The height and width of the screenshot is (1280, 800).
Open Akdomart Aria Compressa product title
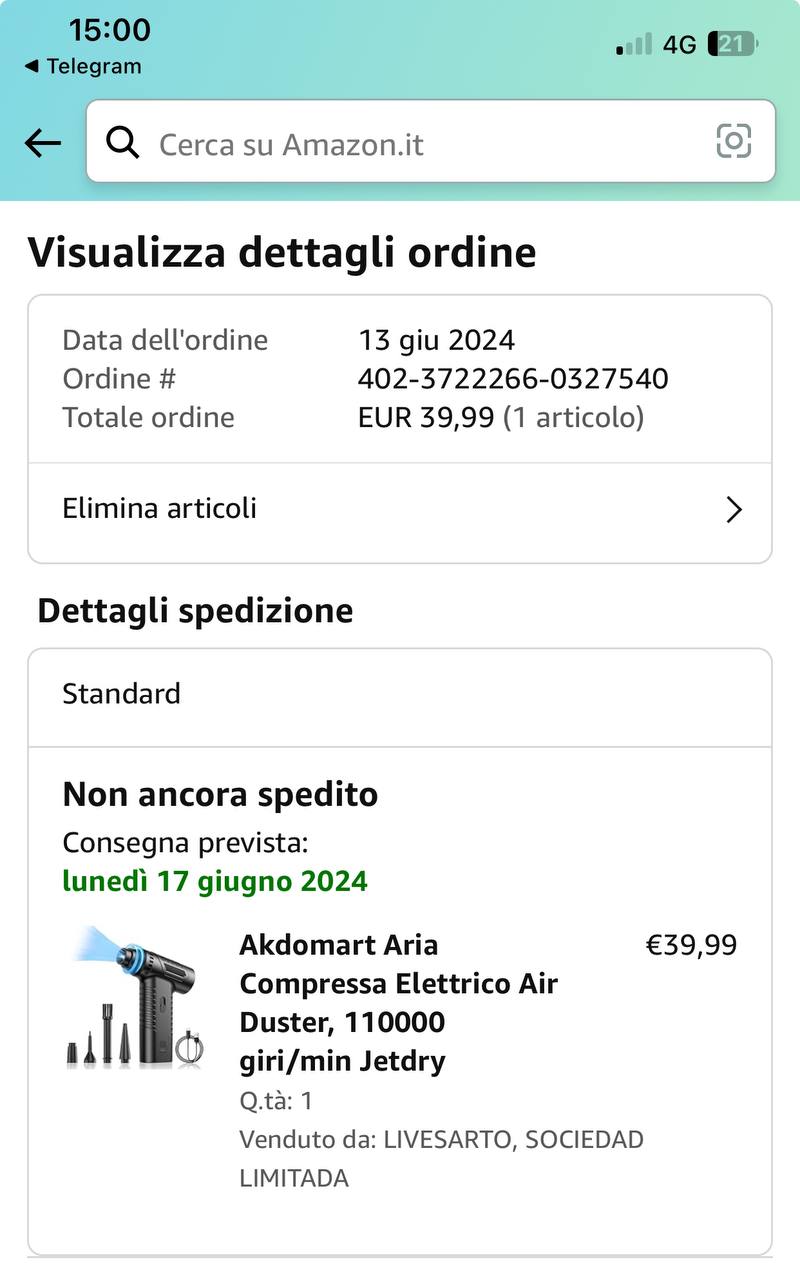click(398, 1002)
